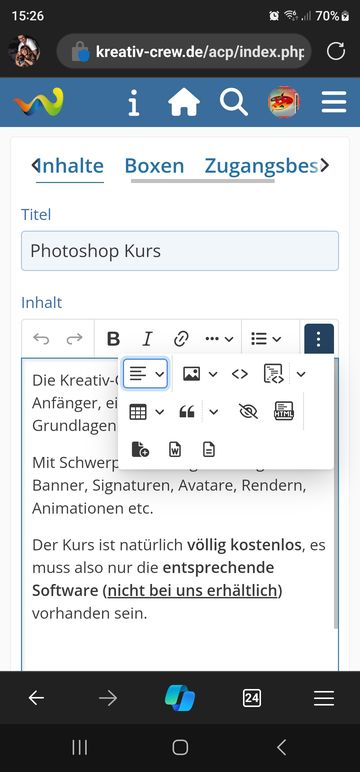Click the Titel field containing Photoshop Kurs
This screenshot has height=772, width=360.
click(x=180, y=251)
